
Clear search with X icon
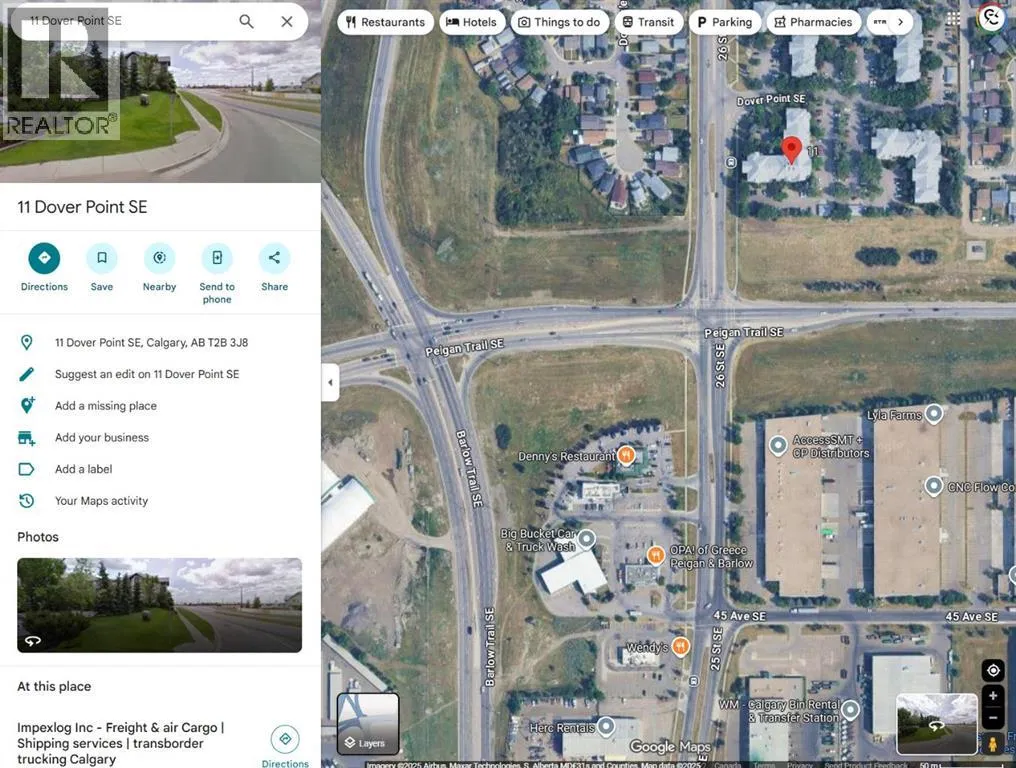286,21
